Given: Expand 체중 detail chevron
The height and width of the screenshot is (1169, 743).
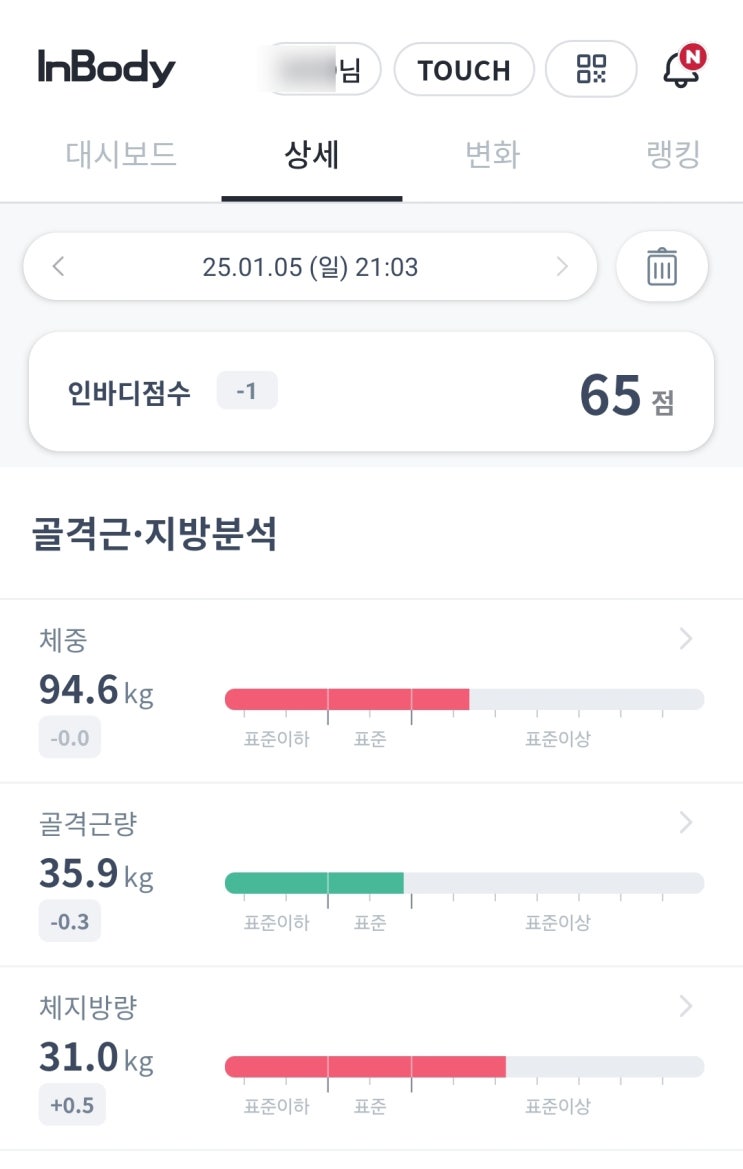Looking at the screenshot, I should point(686,639).
